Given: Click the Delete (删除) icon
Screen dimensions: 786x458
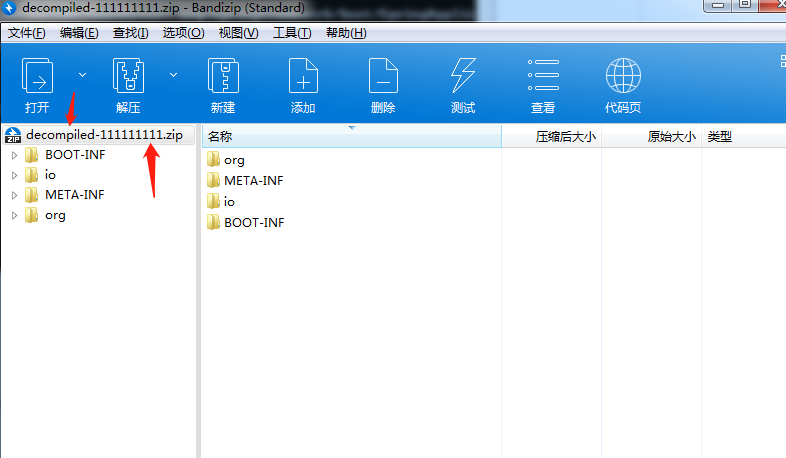Looking at the screenshot, I should 383,76.
